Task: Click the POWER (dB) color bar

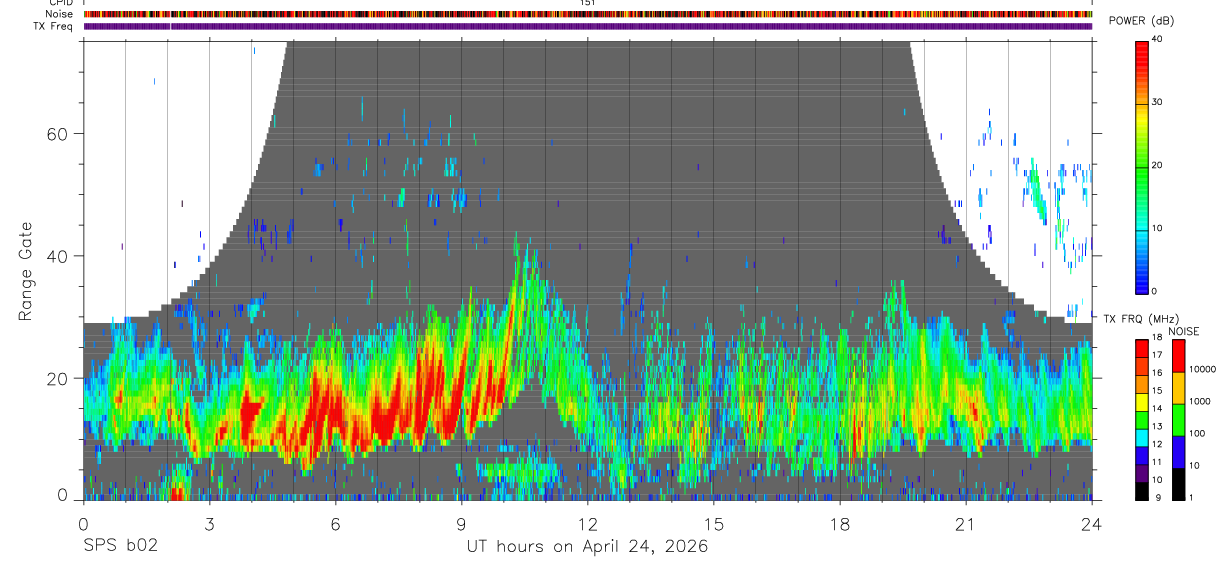Action: click(1141, 166)
